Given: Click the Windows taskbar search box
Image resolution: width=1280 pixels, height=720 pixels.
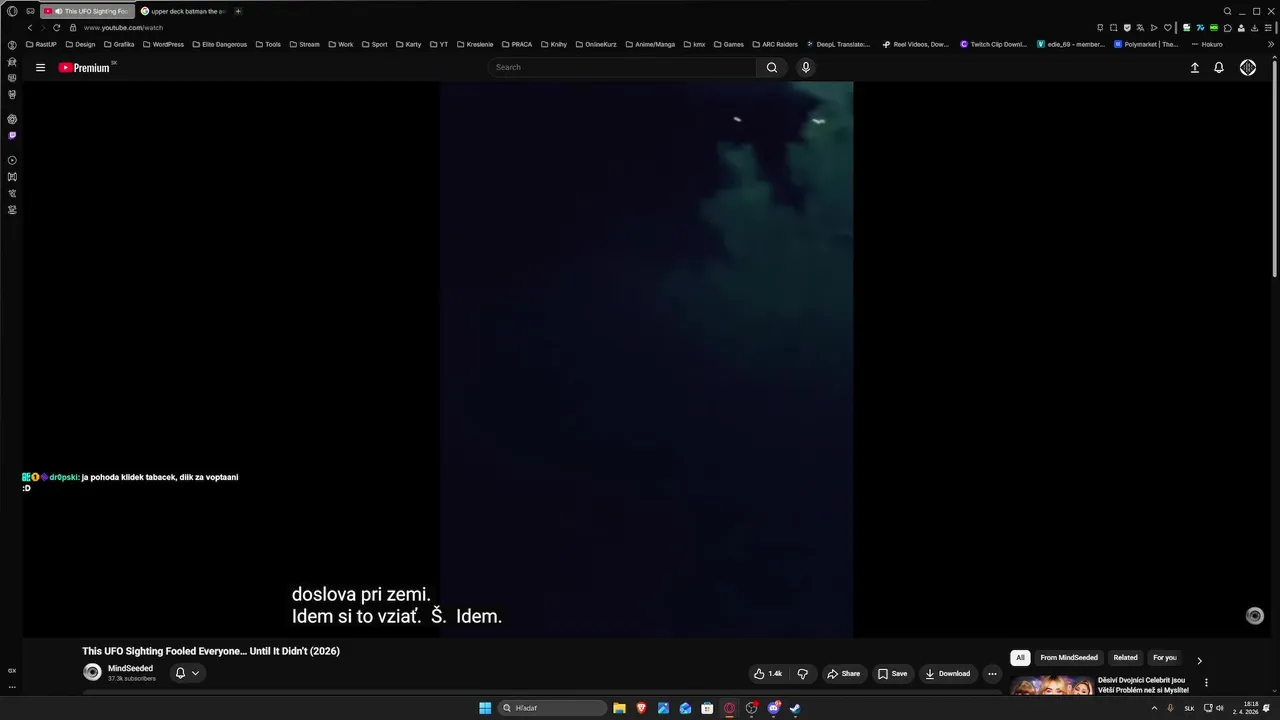Looking at the screenshot, I should click(553, 708).
